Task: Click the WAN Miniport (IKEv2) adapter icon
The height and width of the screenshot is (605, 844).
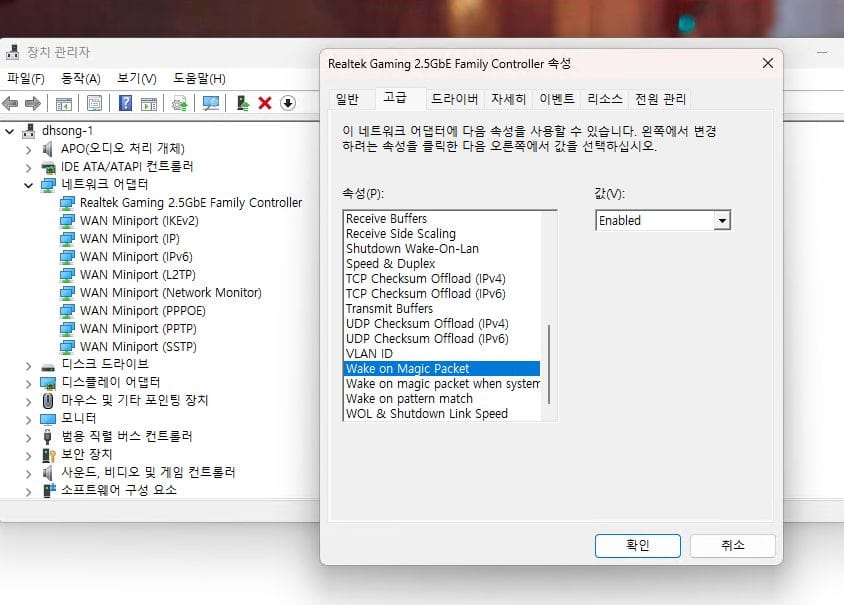Action: click(67, 221)
